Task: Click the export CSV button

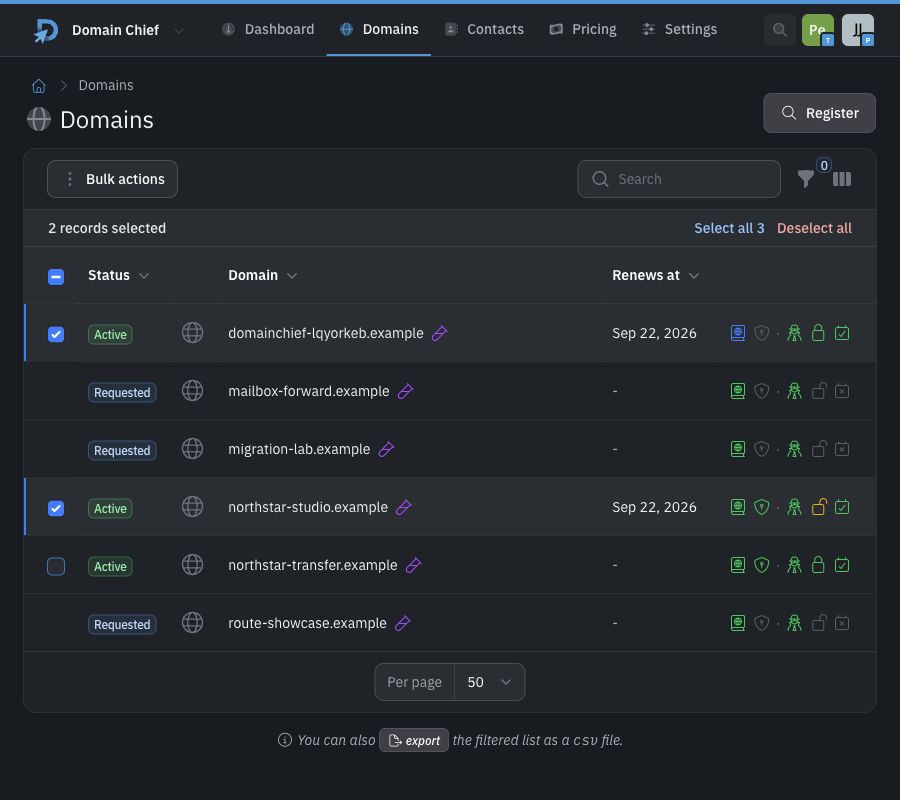Action: coord(414,740)
